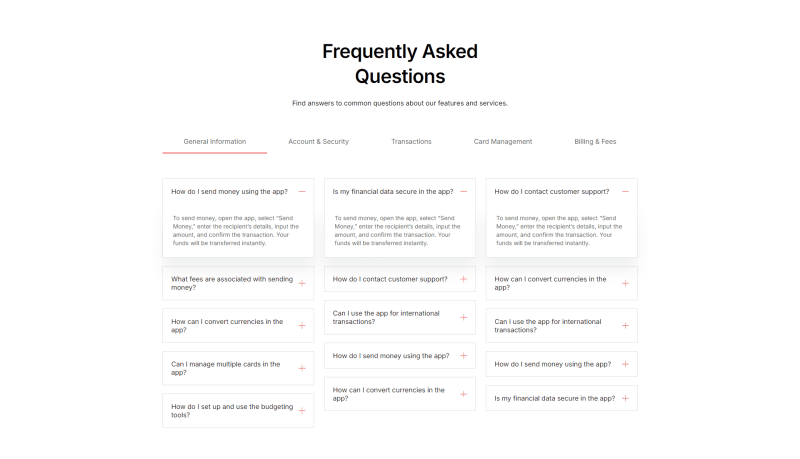Click plus icon for 'Can I manage multiple cards'
The height and width of the screenshot is (459, 800).
[x=302, y=368]
